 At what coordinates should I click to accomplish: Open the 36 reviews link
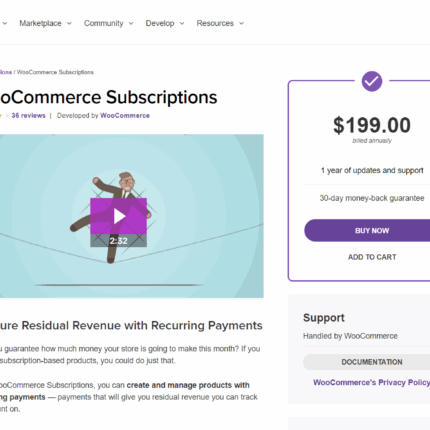click(28, 116)
